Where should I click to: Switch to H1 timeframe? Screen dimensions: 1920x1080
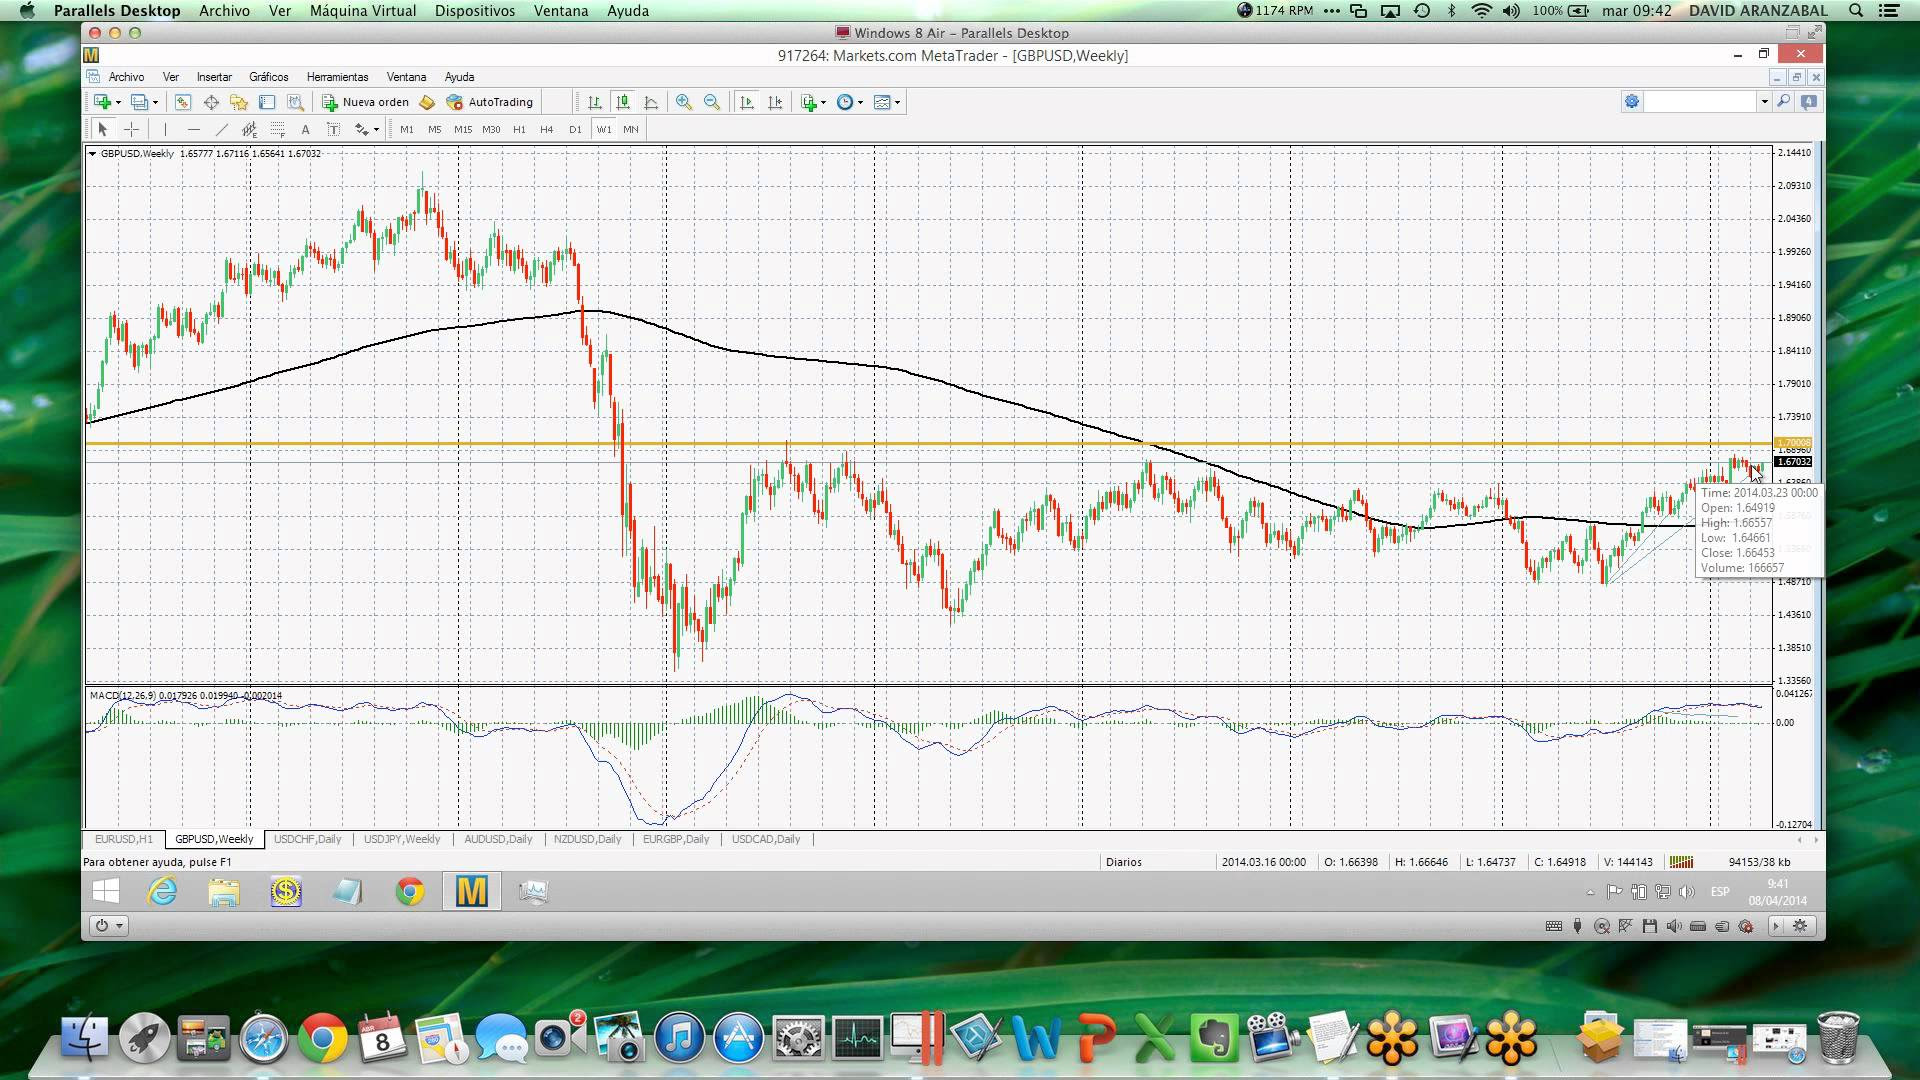click(519, 129)
